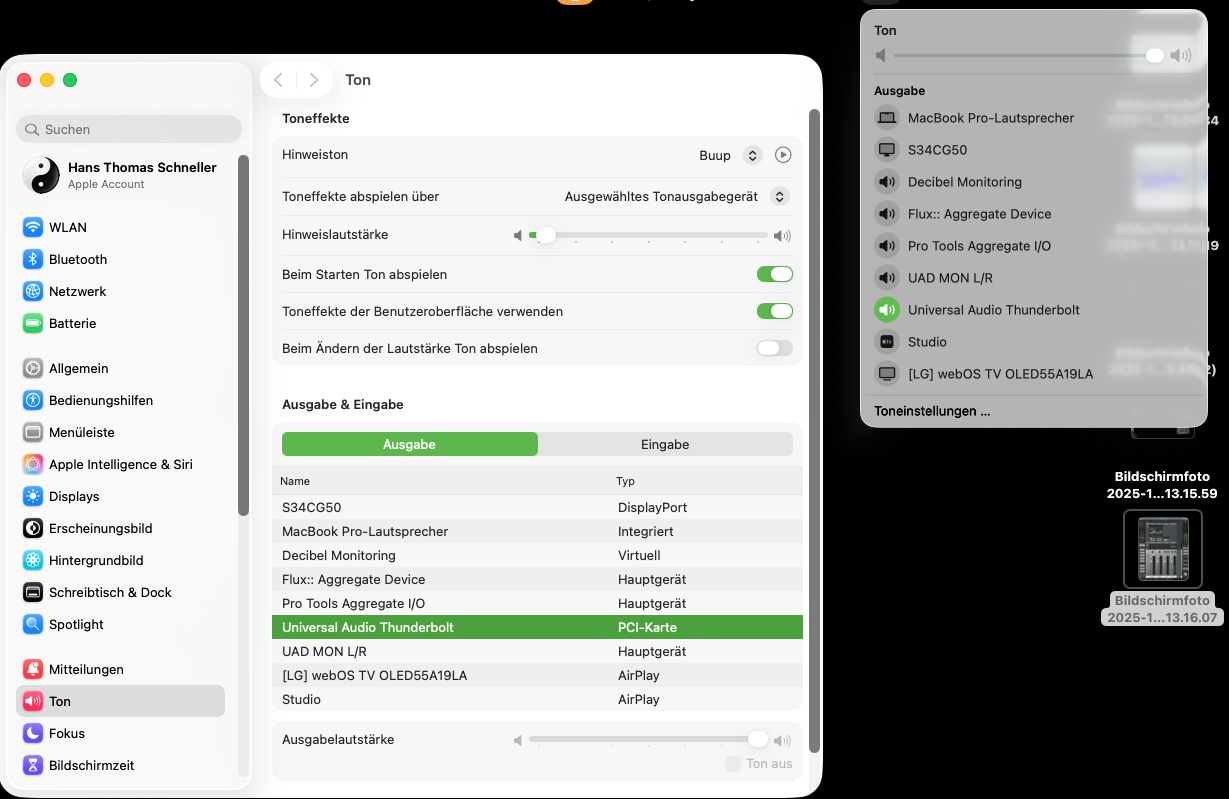Select Pro Tools Aggregate I/O table row

click(537, 603)
